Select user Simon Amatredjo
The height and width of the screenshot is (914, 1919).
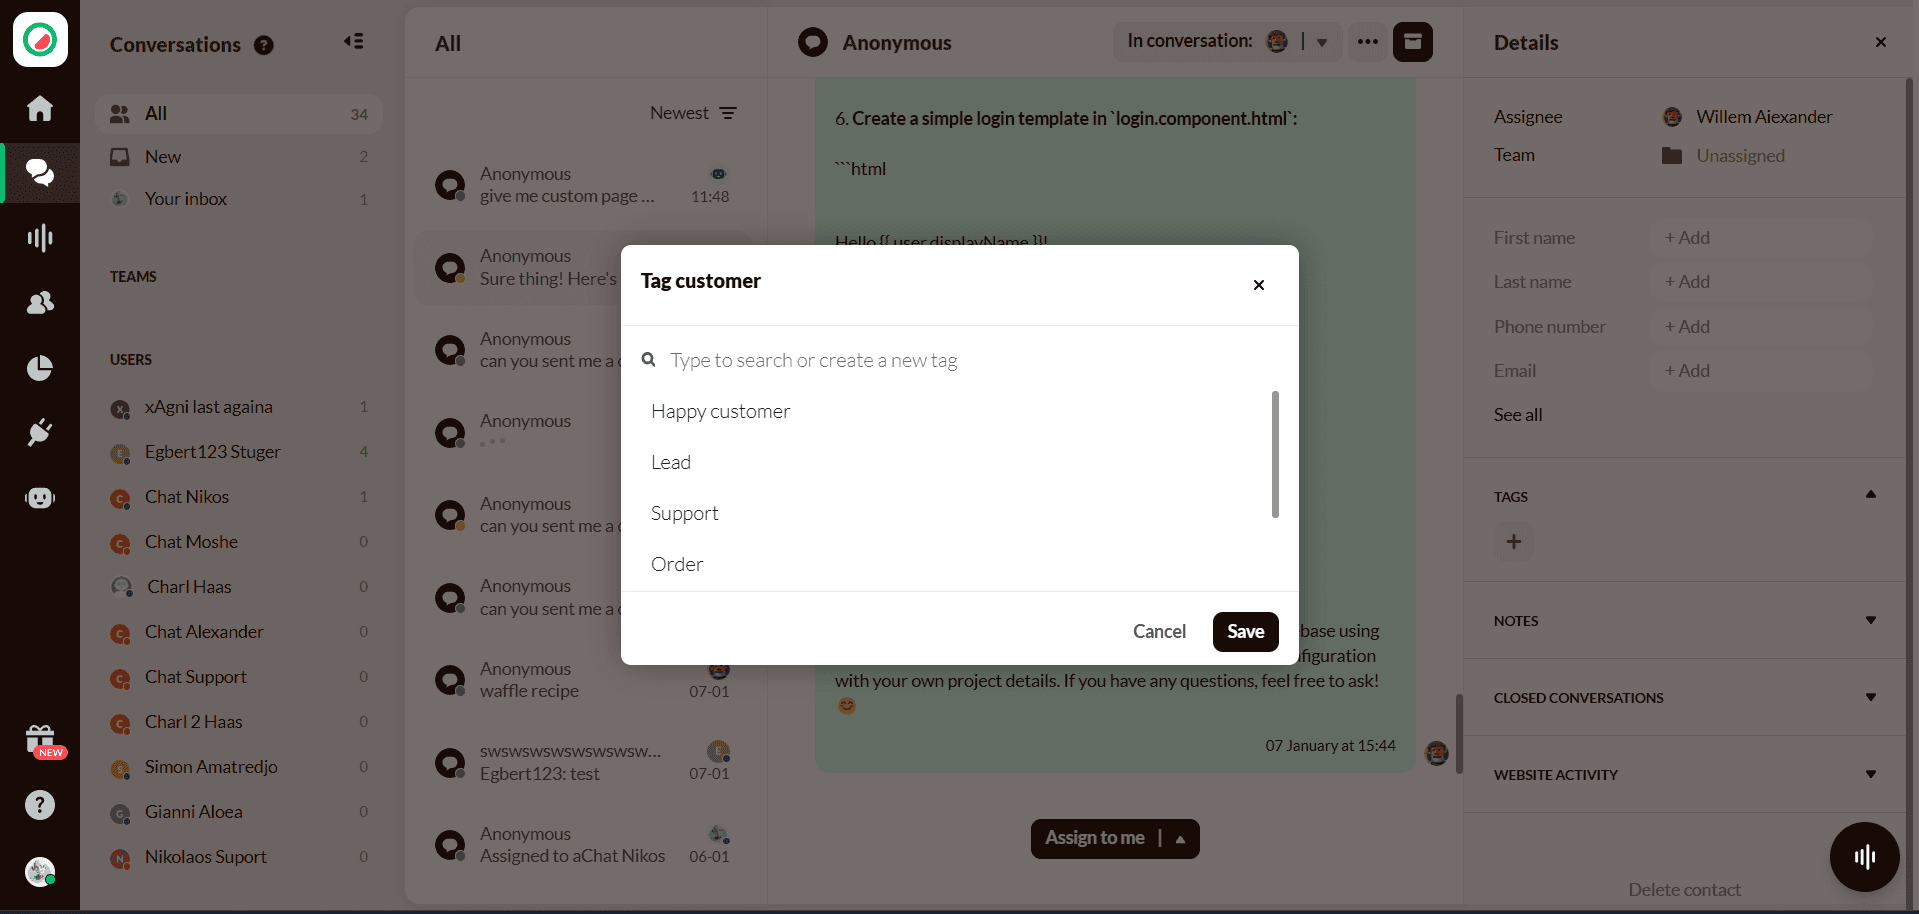tap(239, 767)
